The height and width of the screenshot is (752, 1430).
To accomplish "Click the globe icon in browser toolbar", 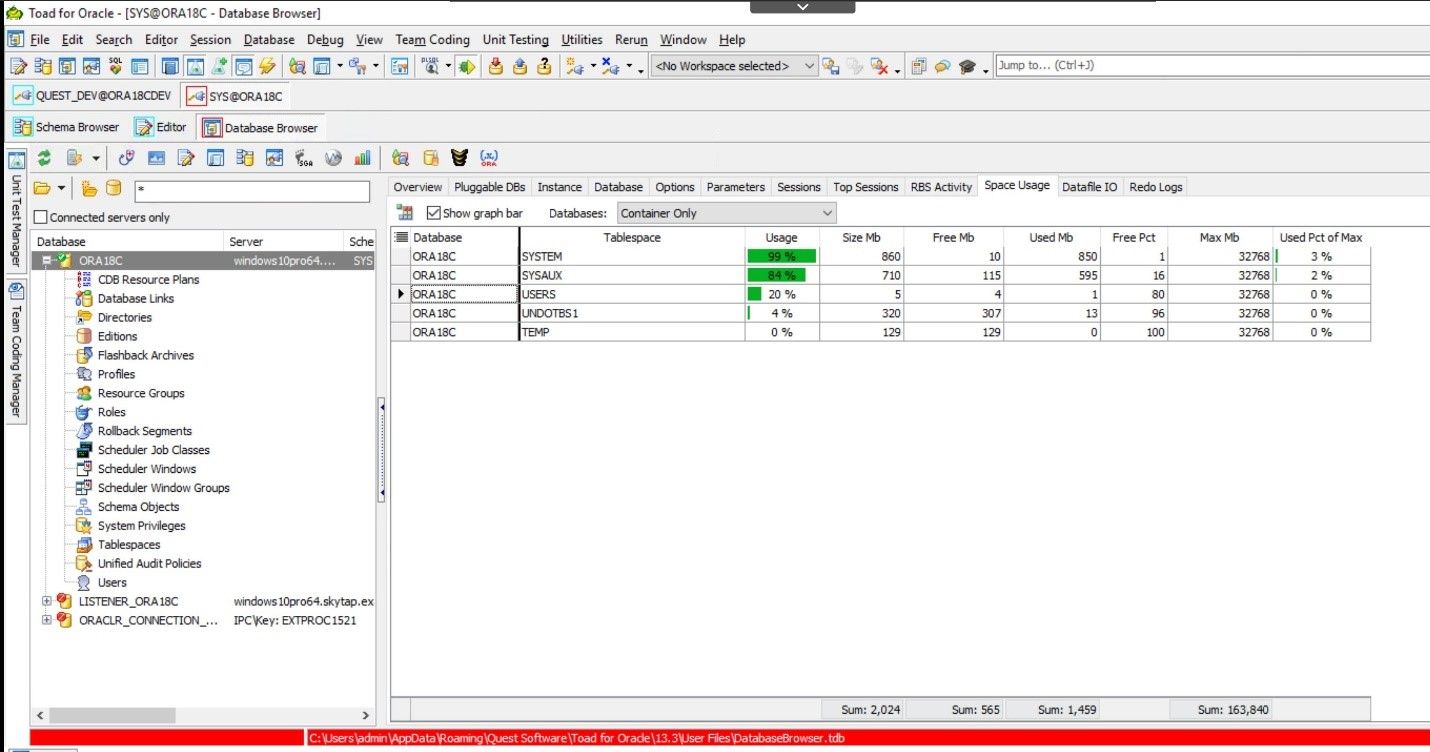I will tap(333, 158).
